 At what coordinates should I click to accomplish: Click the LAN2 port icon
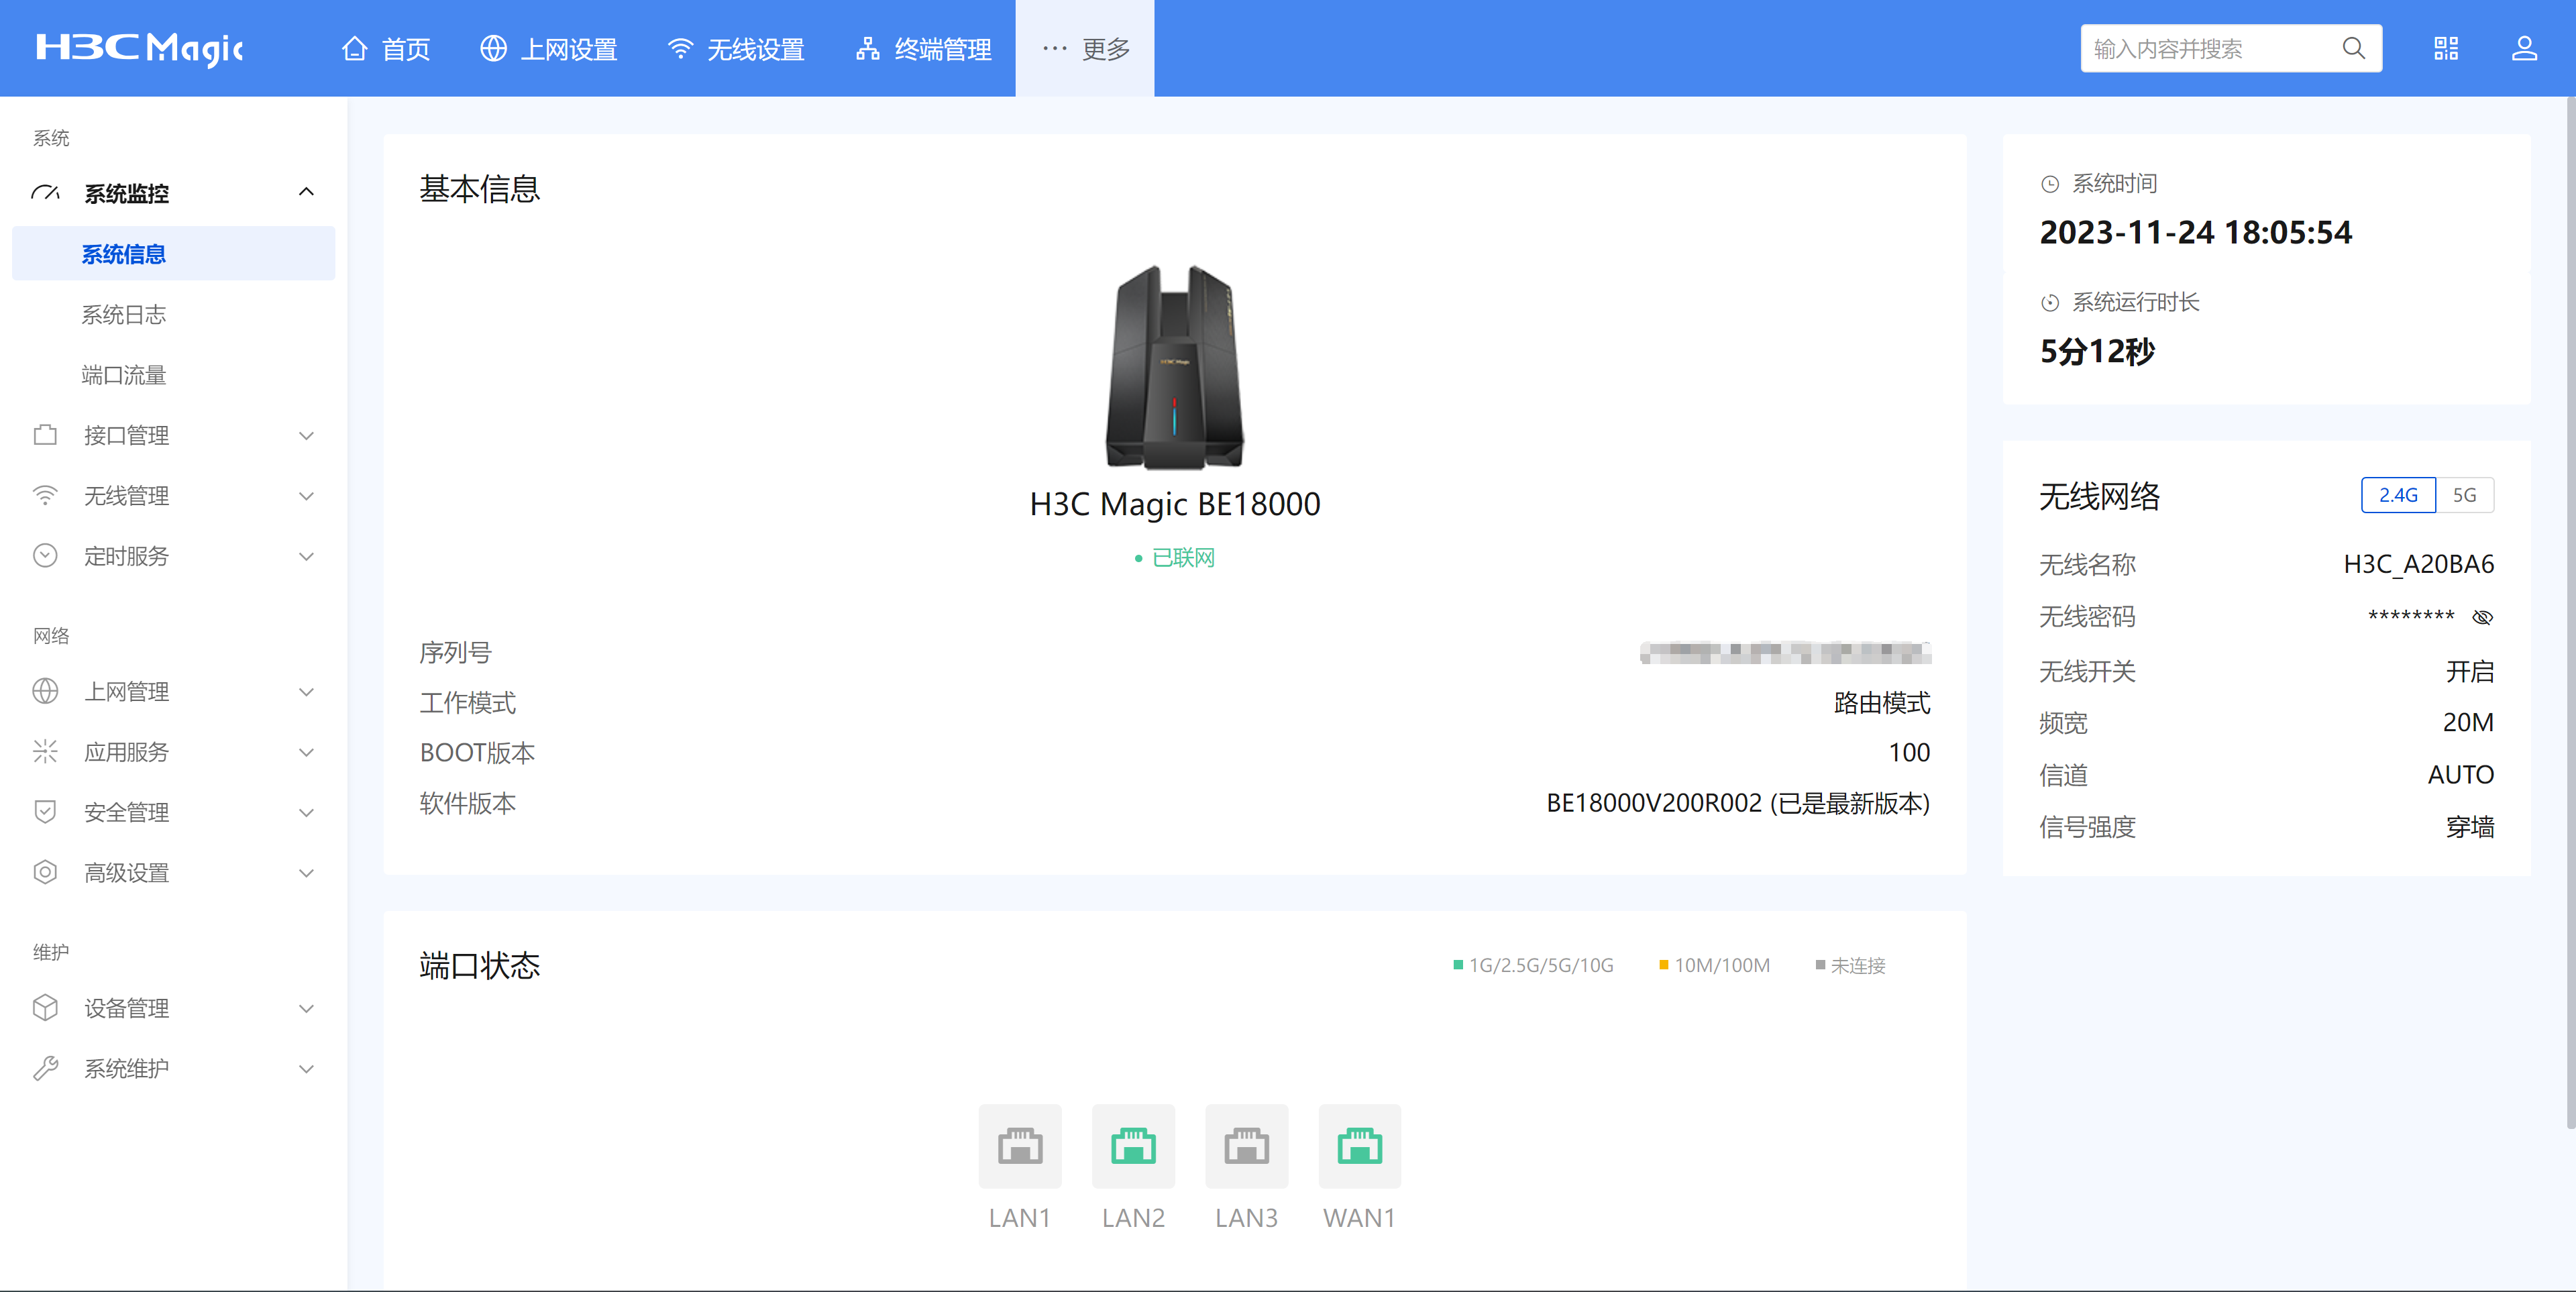point(1133,1146)
